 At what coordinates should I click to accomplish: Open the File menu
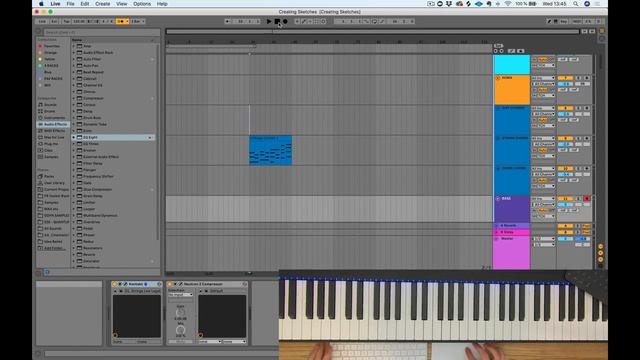pyautogui.click(x=71, y=4)
